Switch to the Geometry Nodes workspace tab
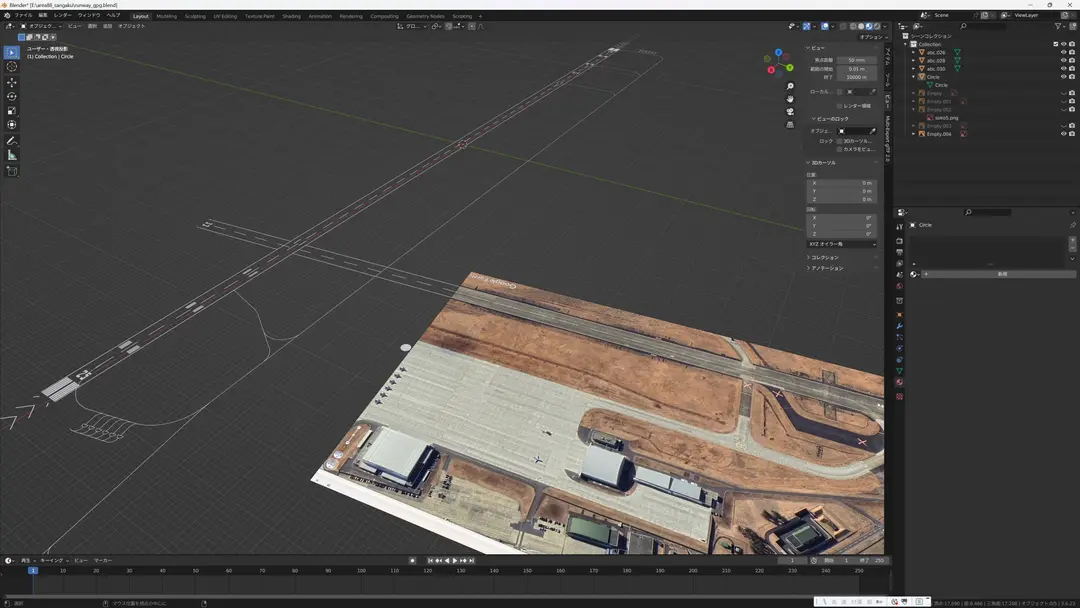1080x608 pixels. pyautogui.click(x=425, y=16)
